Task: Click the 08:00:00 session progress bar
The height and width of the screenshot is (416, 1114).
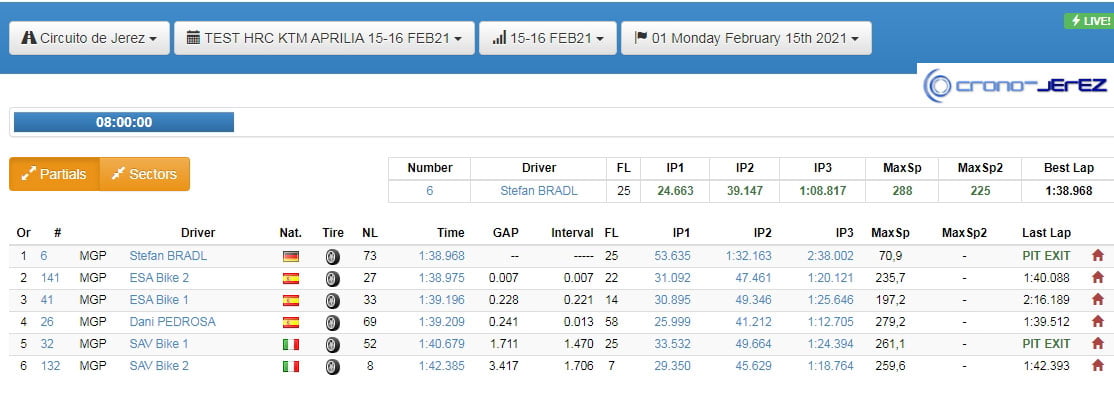Action: pos(123,122)
